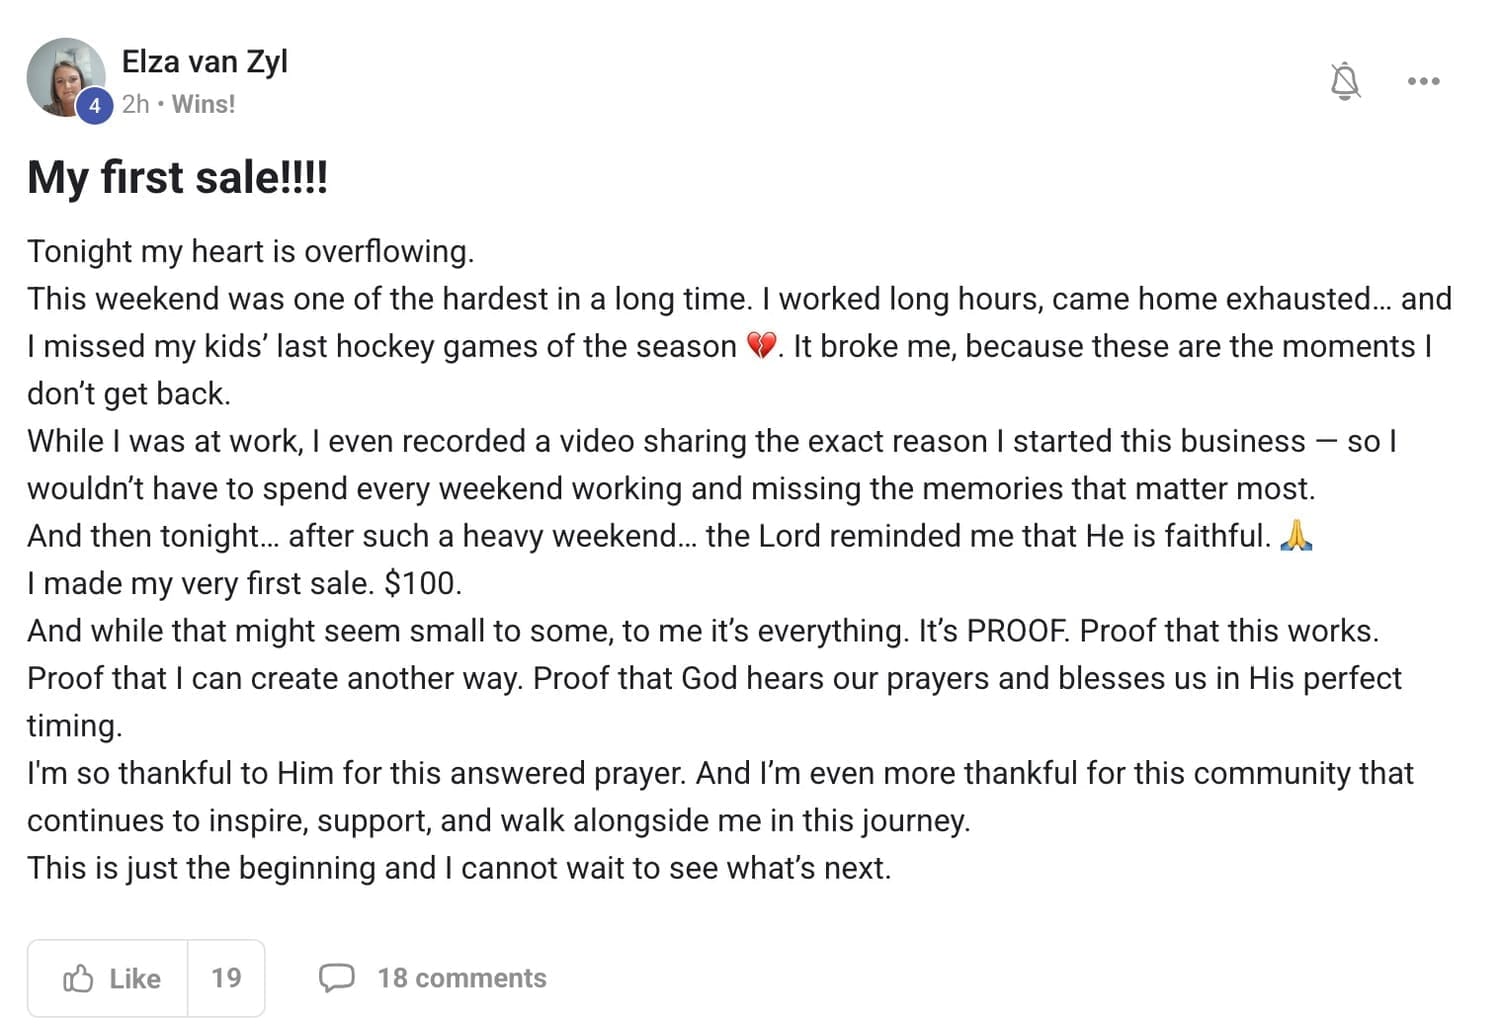Viewport: 1500px width, 1034px height.
Task: Click the line 'Tonight my heart is overflowing.'
Action: [x=250, y=251]
